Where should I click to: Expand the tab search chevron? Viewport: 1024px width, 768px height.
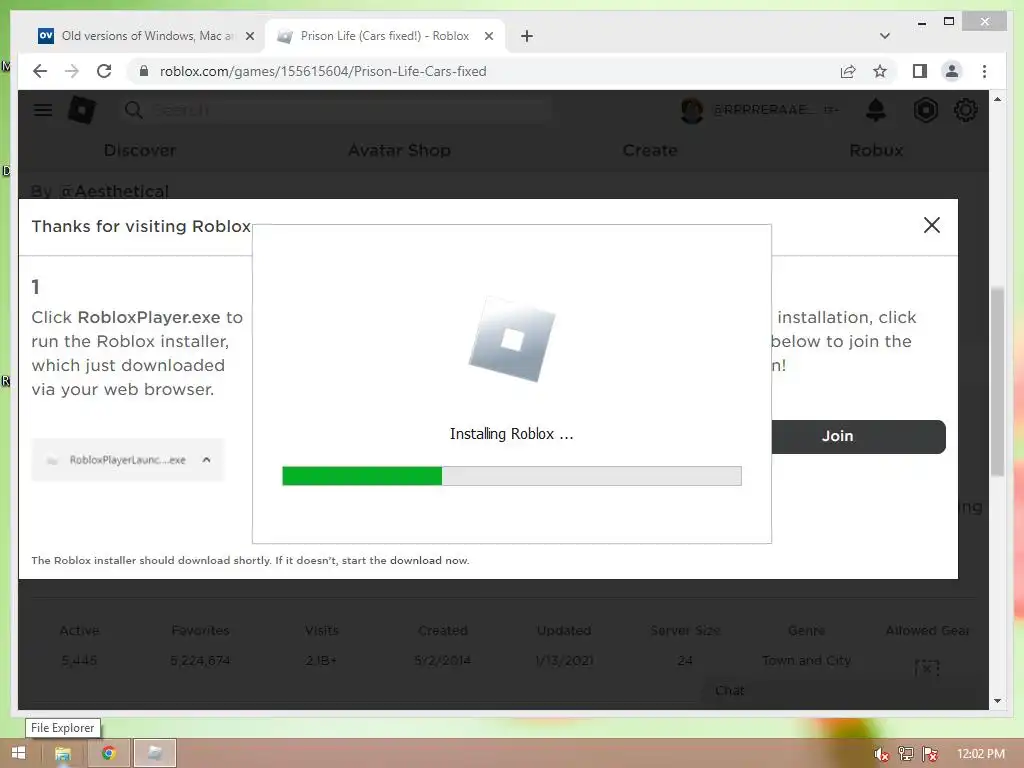point(885,36)
